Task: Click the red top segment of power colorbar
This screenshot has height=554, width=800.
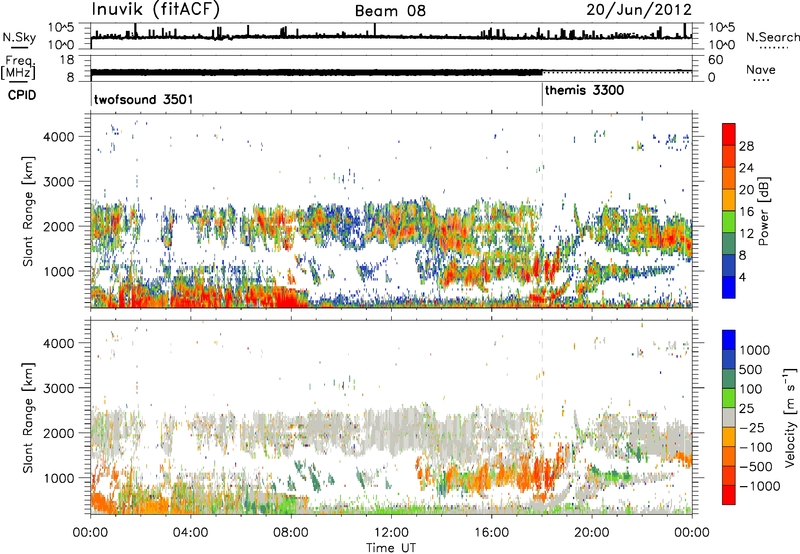Action: tap(729, 135)
